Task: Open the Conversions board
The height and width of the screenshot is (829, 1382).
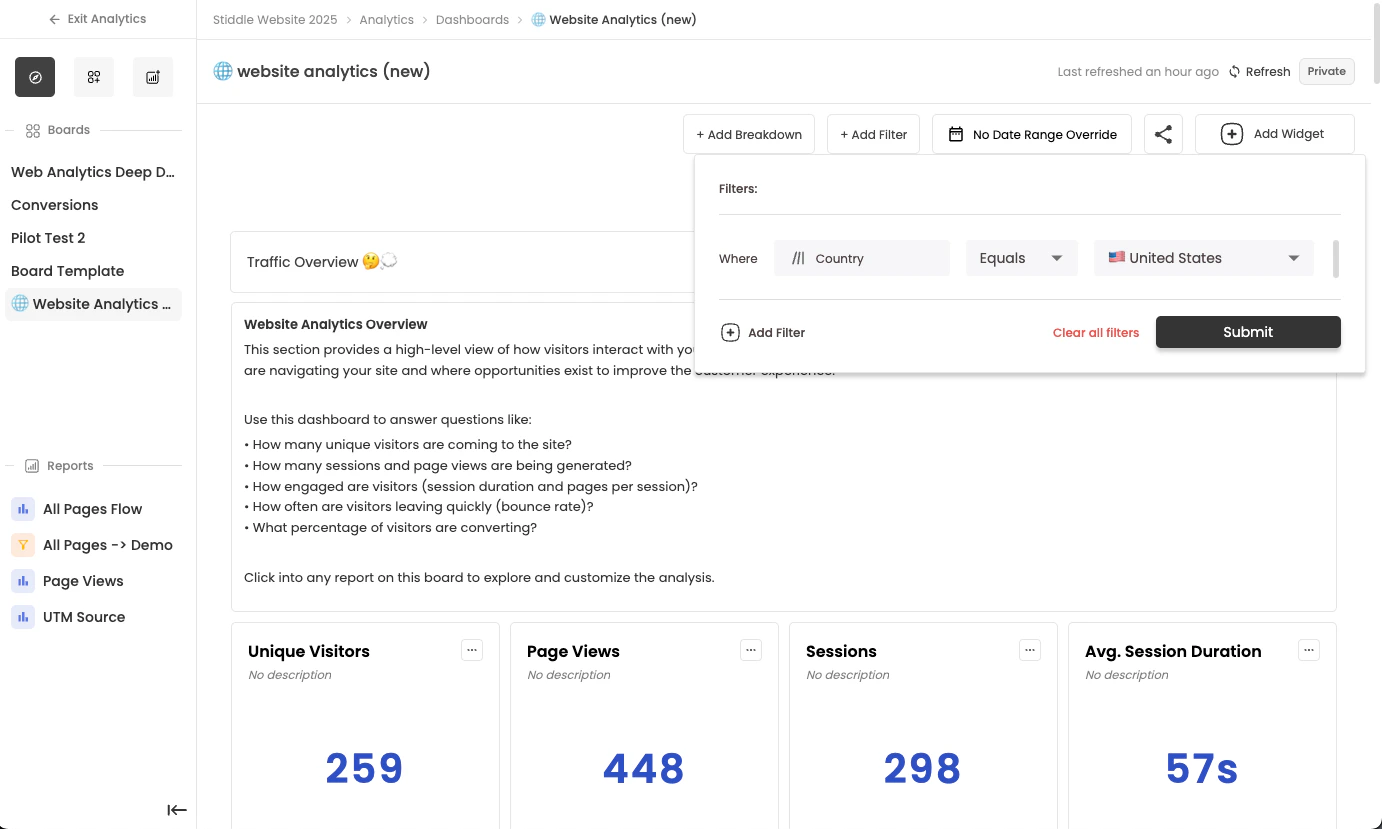Action: [55, 205]
